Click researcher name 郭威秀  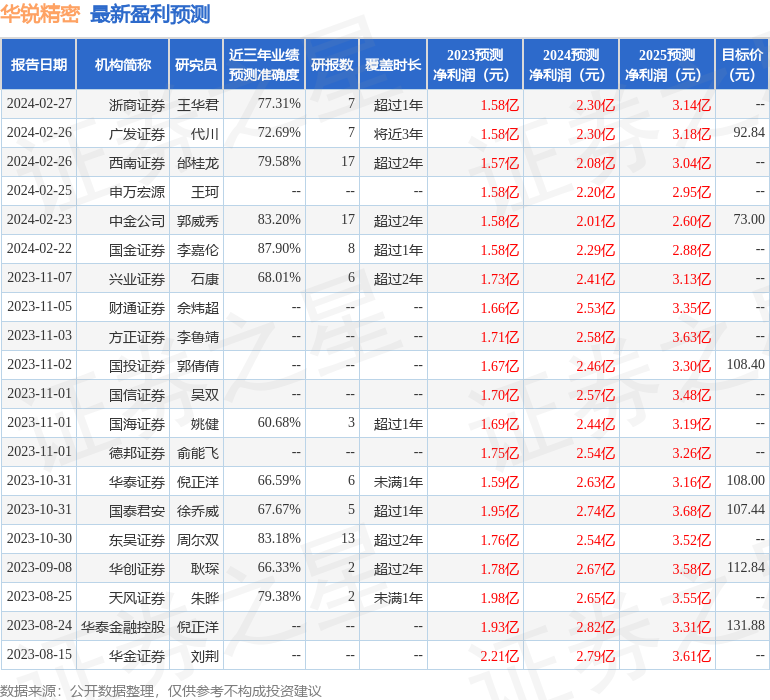pos(198,221)
